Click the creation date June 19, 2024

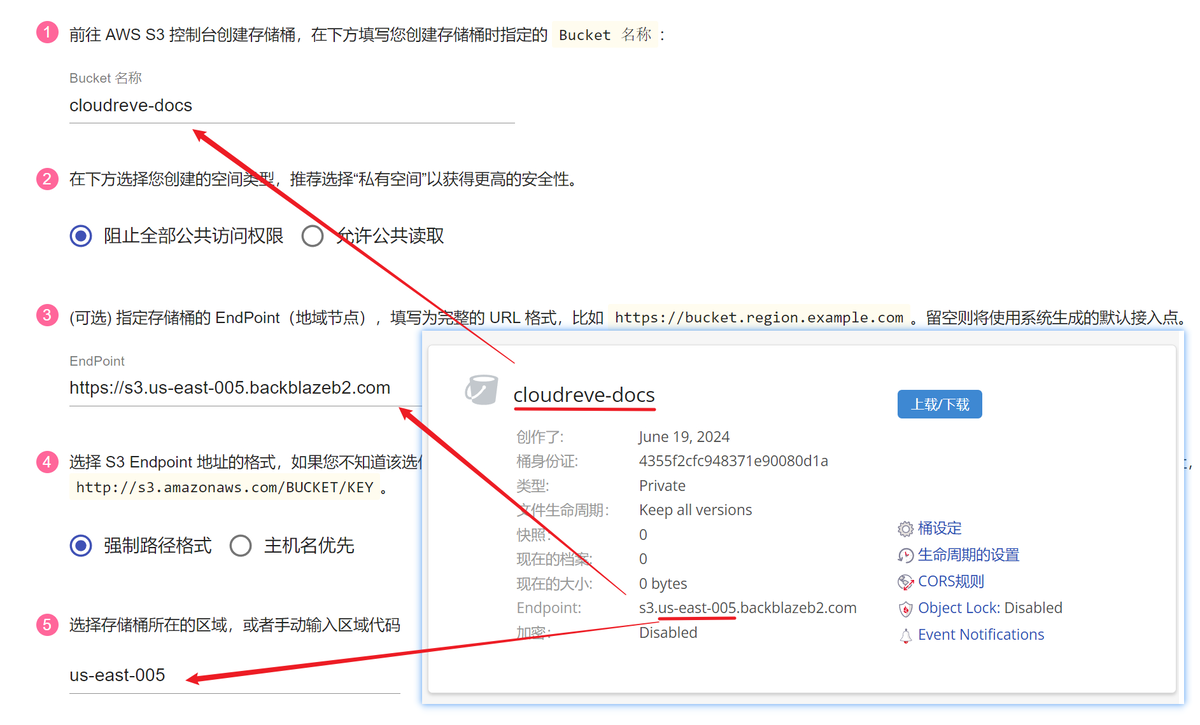[x=684, y=437]
